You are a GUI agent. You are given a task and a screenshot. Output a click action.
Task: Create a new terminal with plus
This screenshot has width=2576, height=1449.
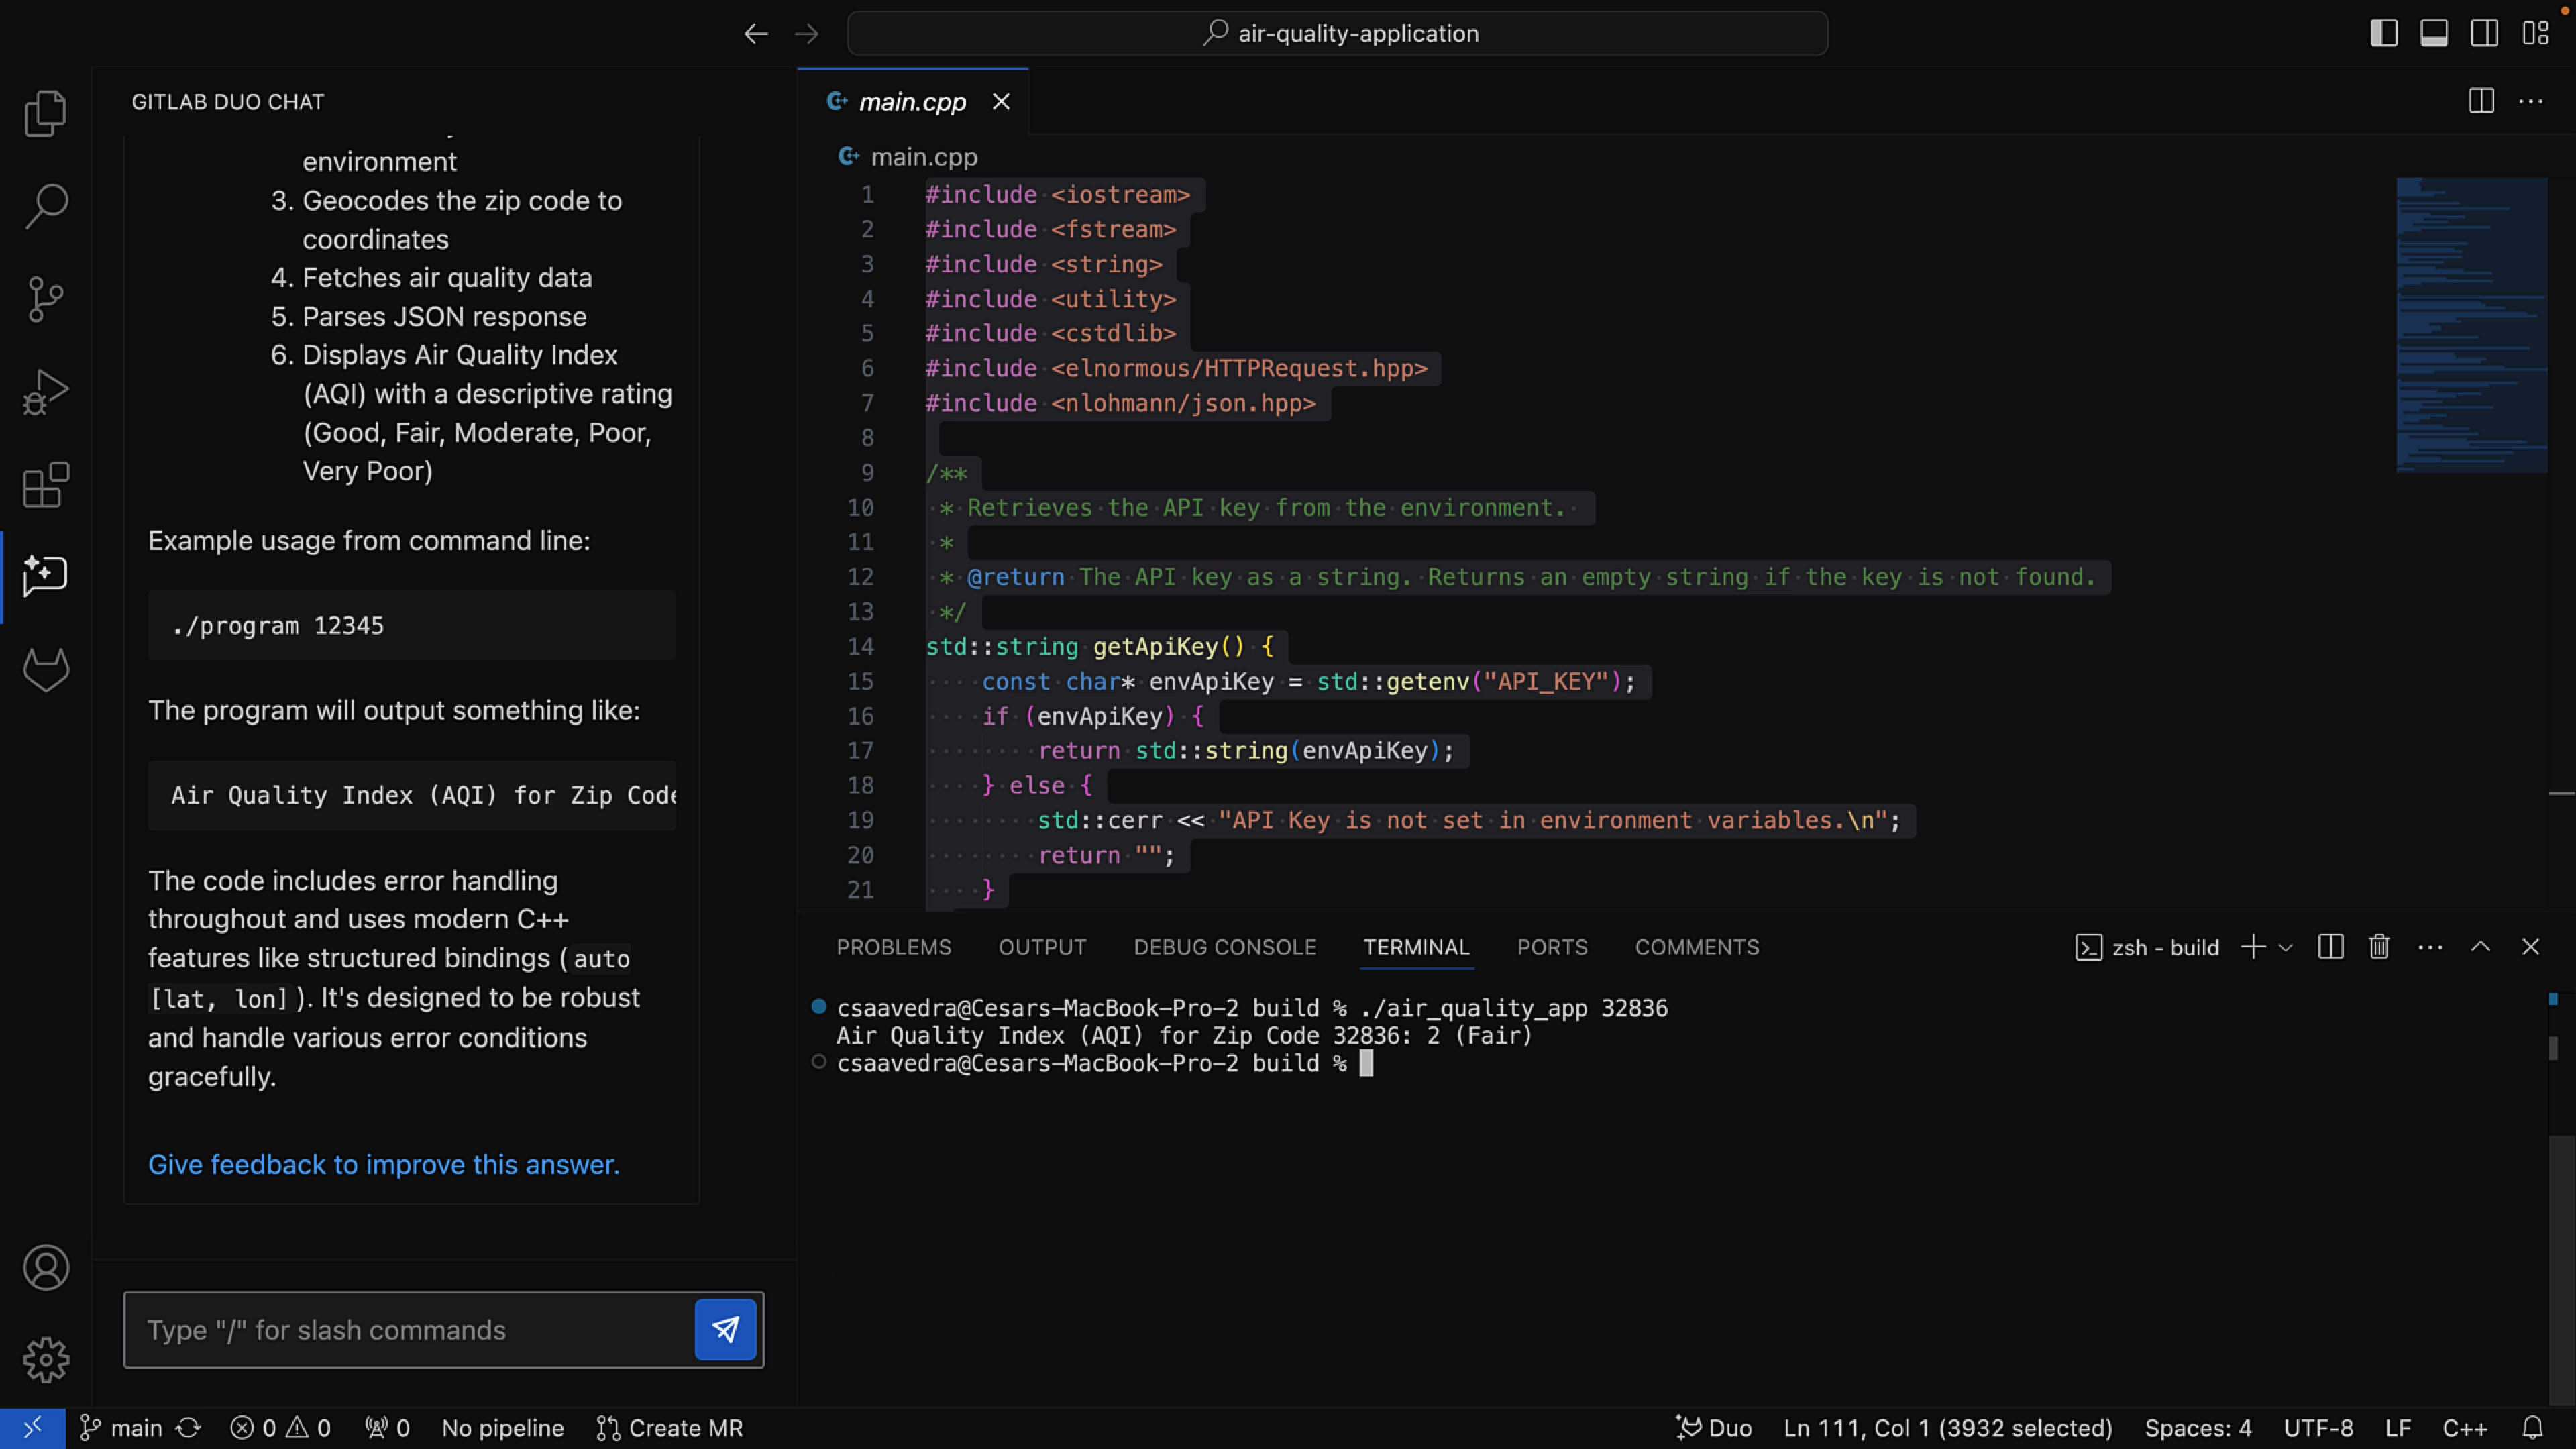tap(2253, 947)
